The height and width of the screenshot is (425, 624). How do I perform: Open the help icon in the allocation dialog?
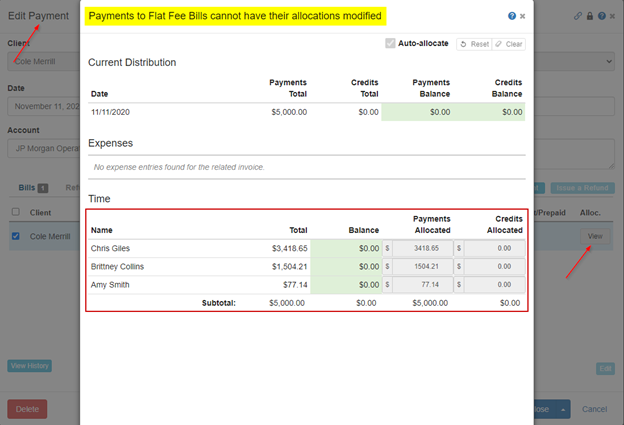pyautogui.click(x=512, y=16)
